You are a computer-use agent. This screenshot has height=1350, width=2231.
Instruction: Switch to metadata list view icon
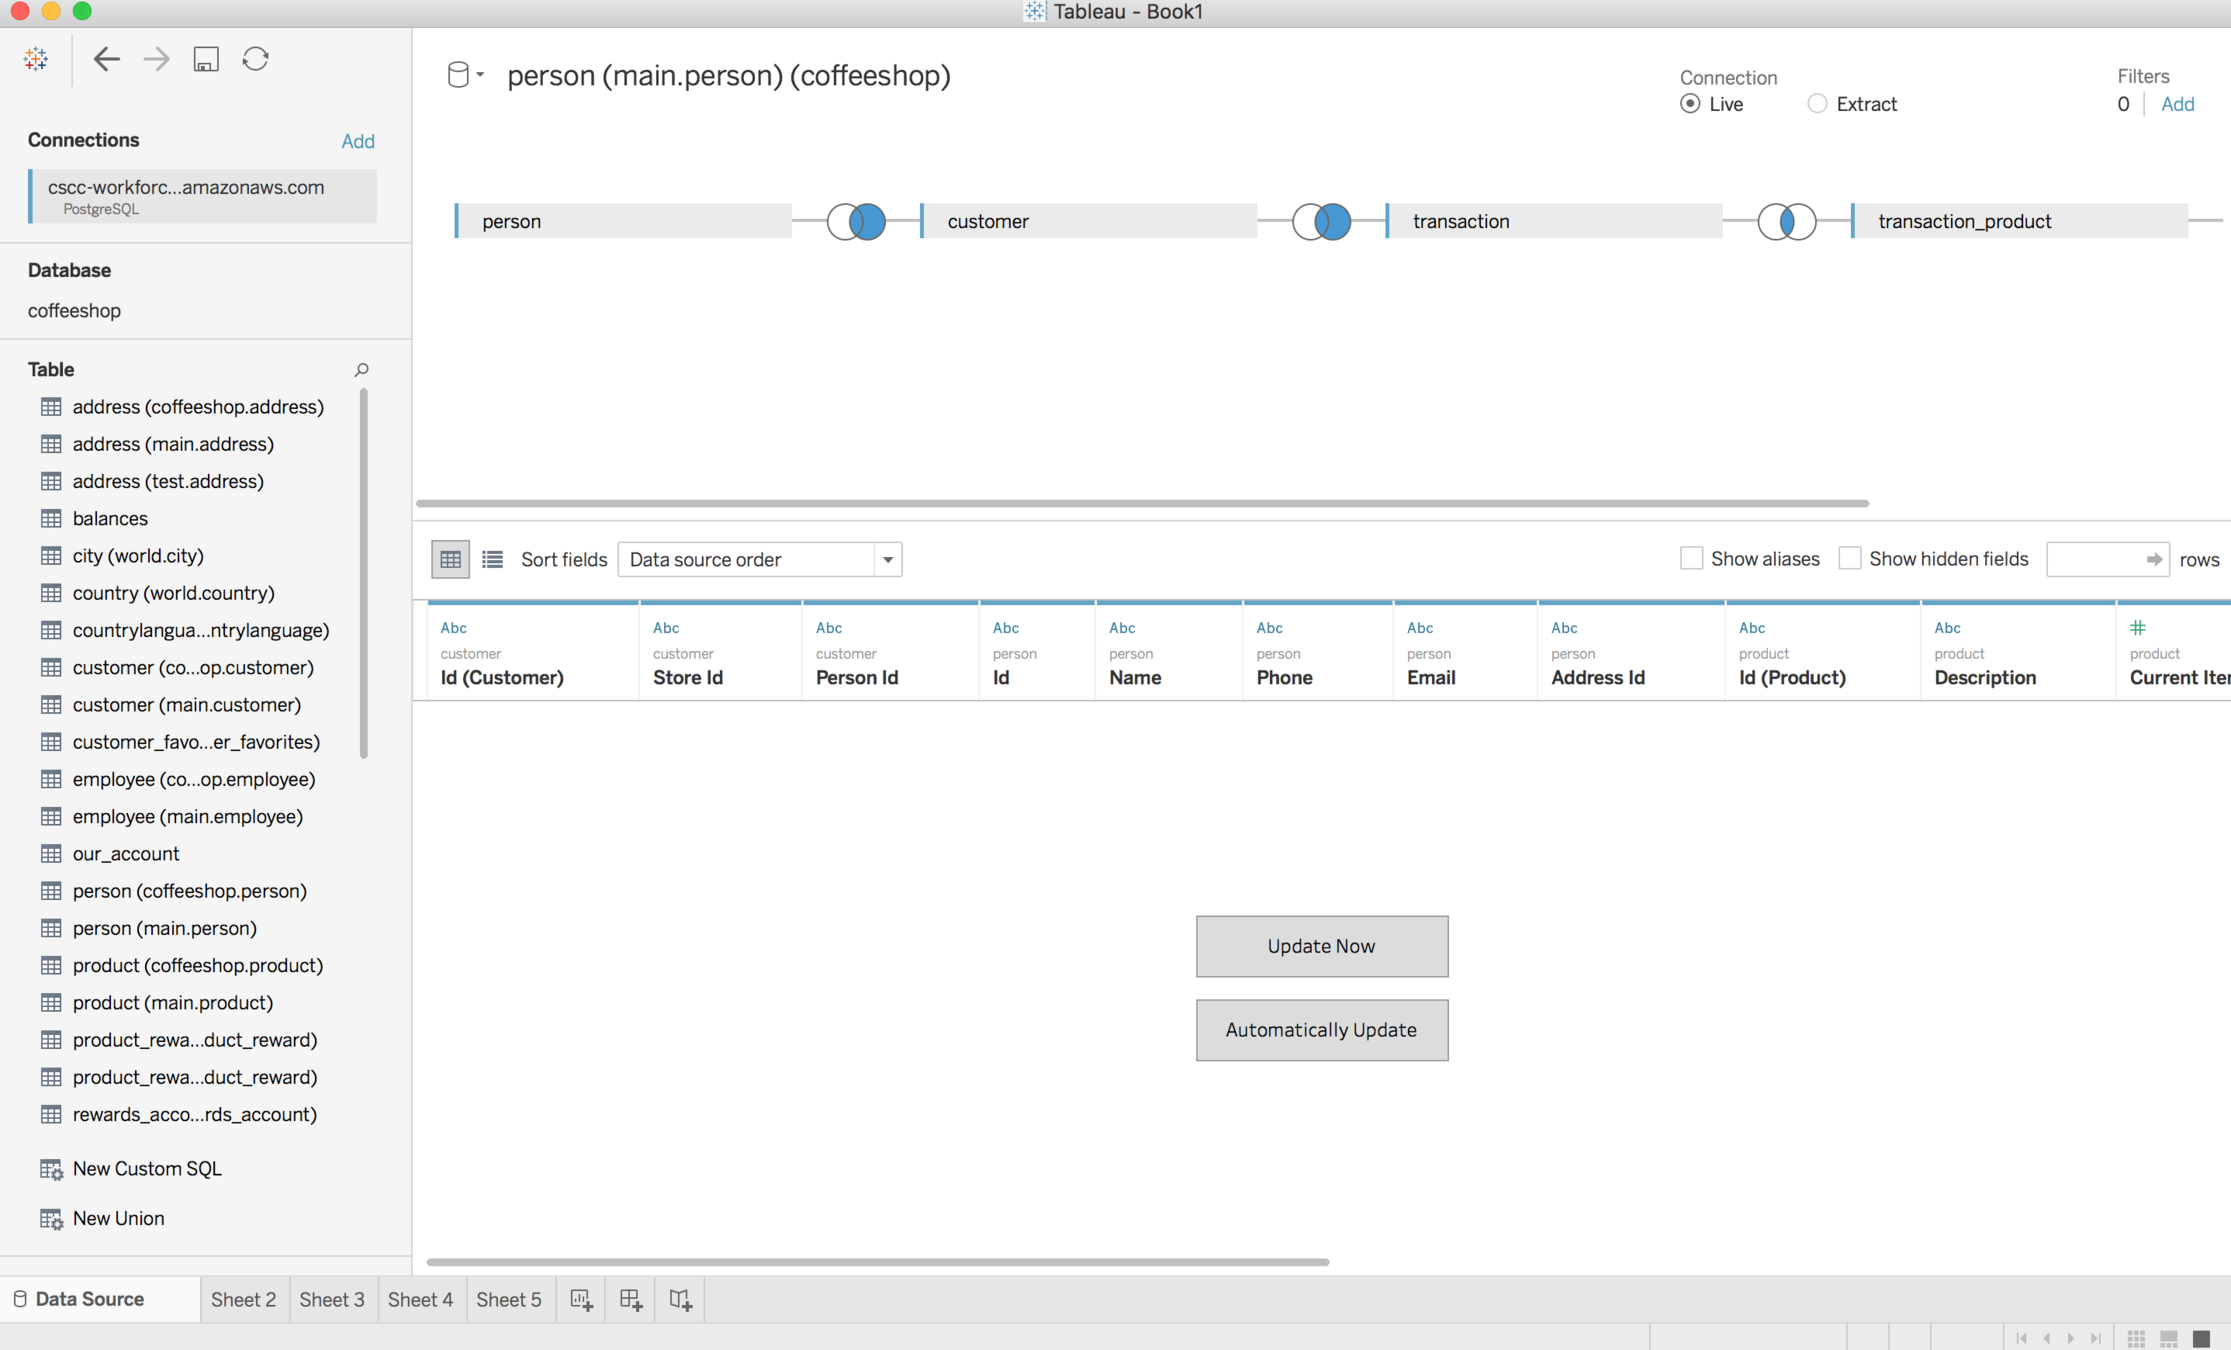[x=492, y=559]
